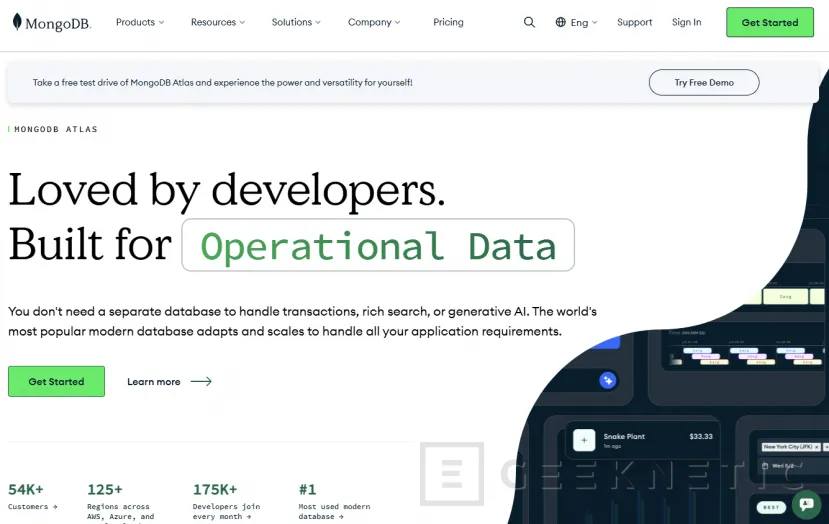
Task: Open the search magnifier icon
Action: click(529, 22)
